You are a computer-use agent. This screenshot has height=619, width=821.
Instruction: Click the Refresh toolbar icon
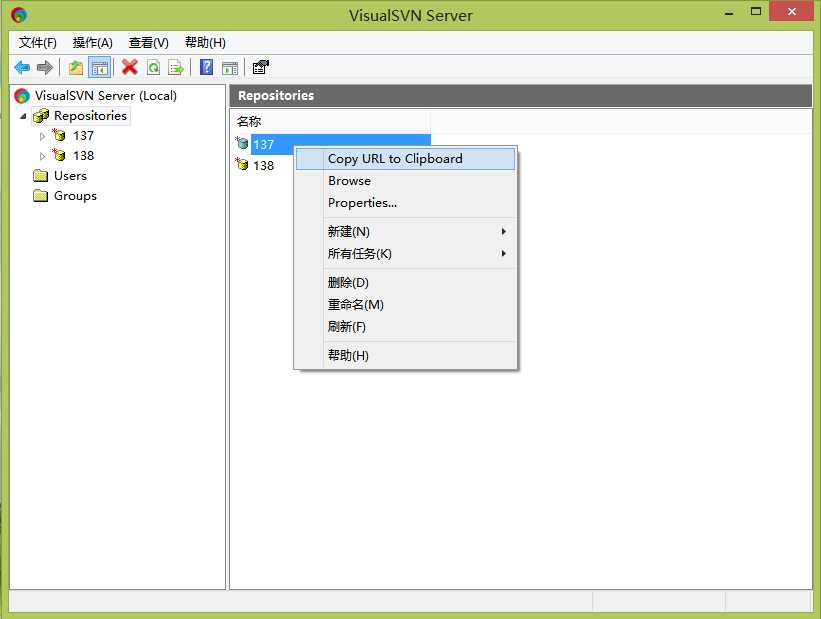(153, 68)
